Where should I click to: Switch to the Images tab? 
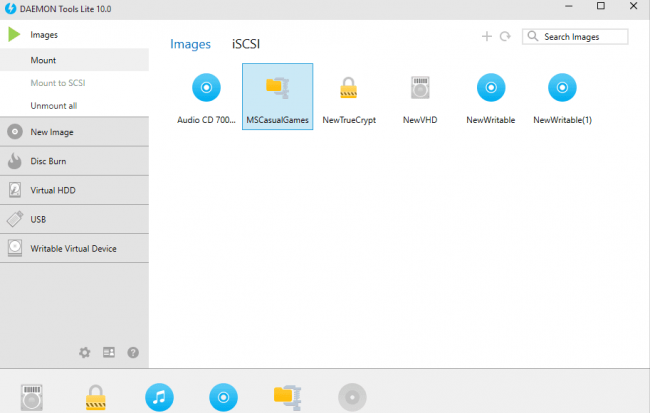190,44
